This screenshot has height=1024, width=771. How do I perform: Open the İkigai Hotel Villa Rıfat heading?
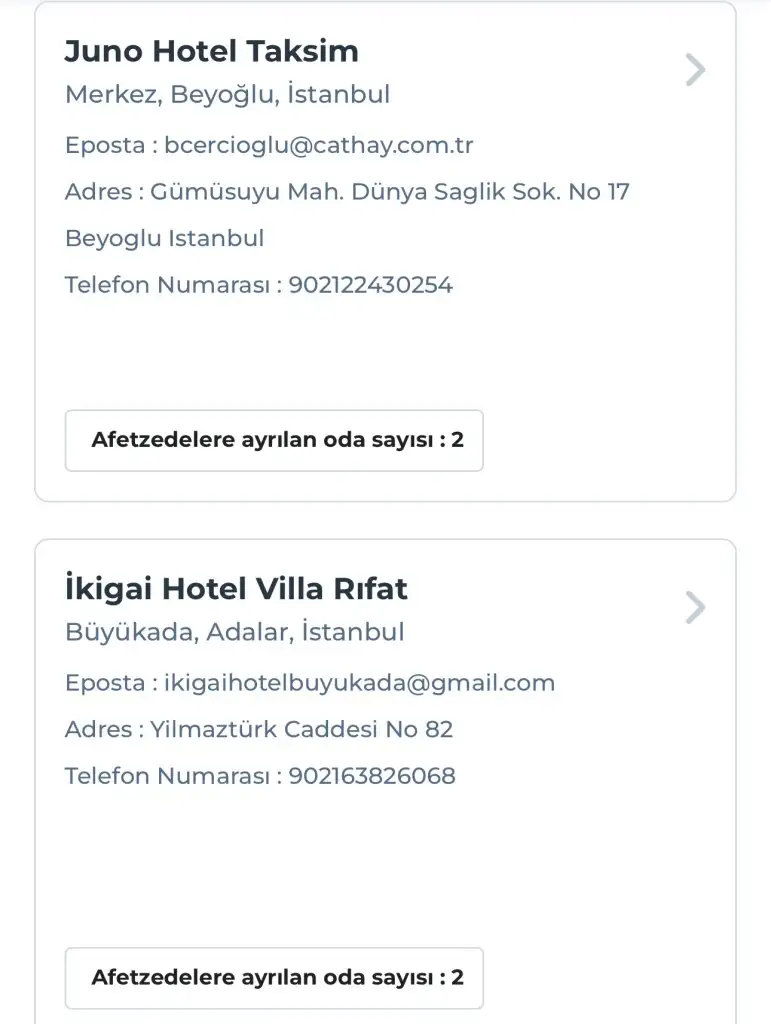pos(236,589)
